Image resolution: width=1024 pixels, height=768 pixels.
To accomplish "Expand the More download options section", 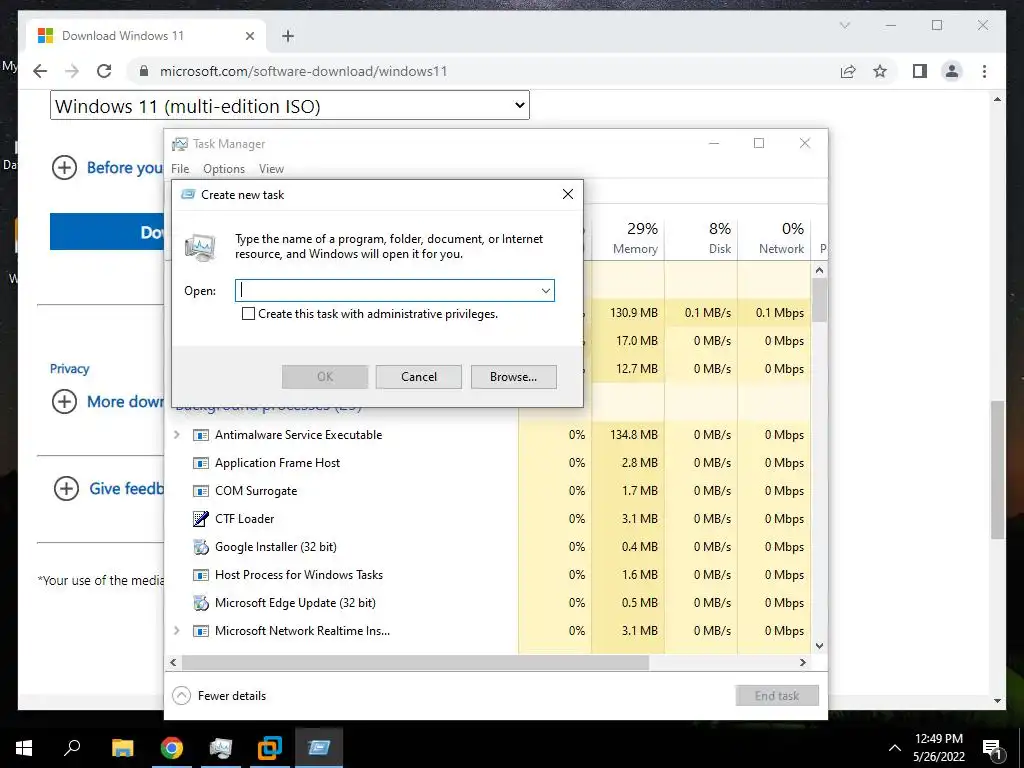I will pos(64,402).
